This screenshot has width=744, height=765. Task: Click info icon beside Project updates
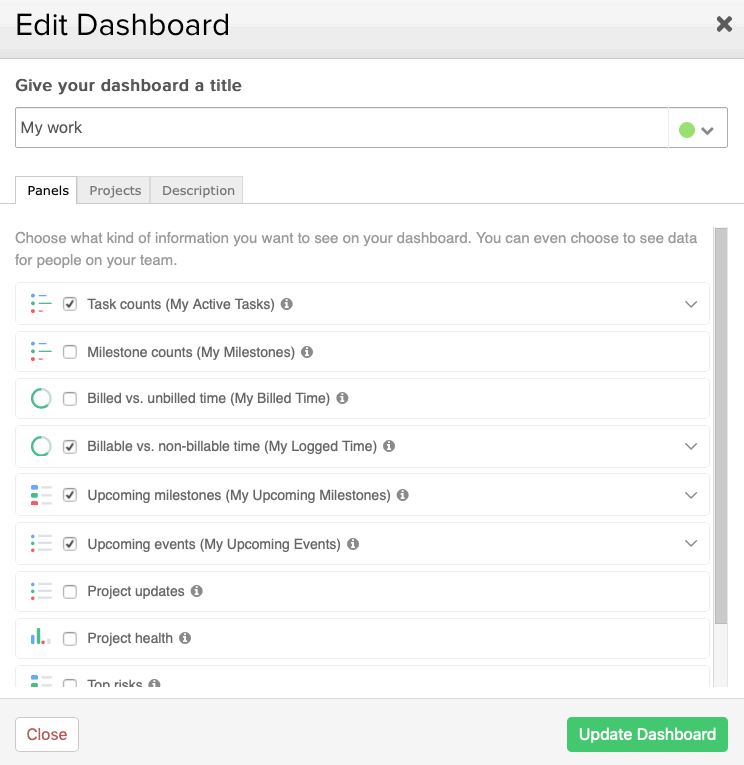click(197, 591)
